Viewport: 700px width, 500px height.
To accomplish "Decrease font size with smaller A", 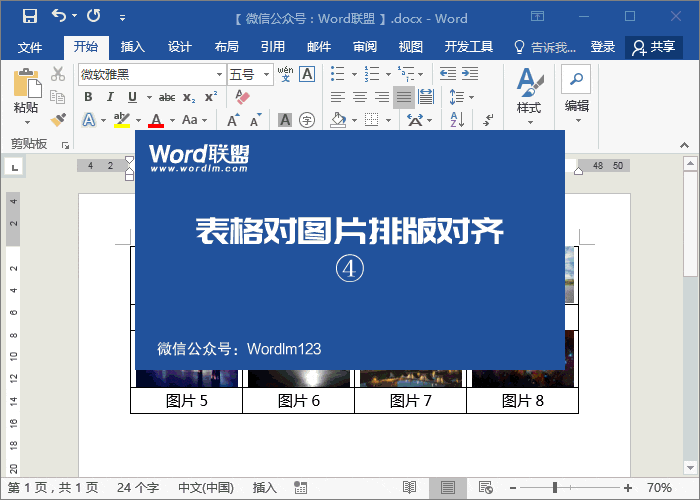I will [x=255, y=120].
